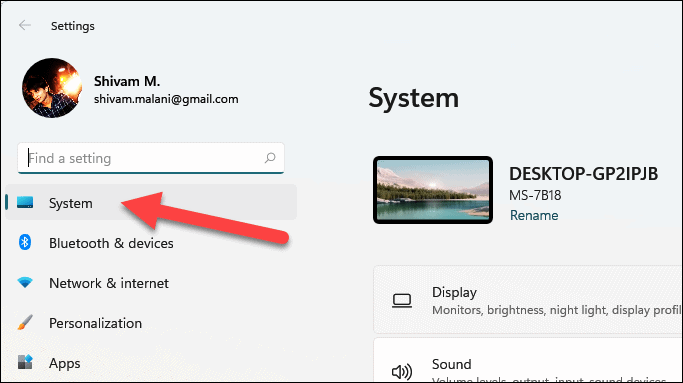The width and height of the screenshot is (683, 383).
Task: Click the Shivam M. account name
Action: pyautogui.click(x=127, y=81)
